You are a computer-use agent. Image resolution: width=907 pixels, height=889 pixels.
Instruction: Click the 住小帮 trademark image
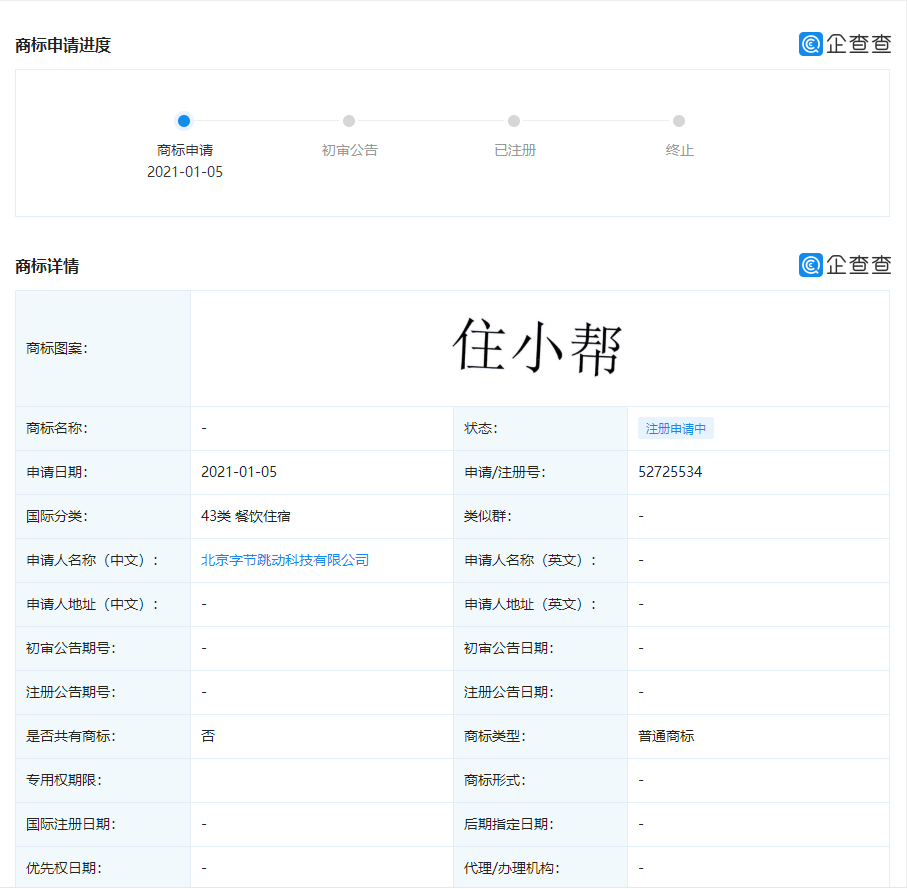click(538, 348)
